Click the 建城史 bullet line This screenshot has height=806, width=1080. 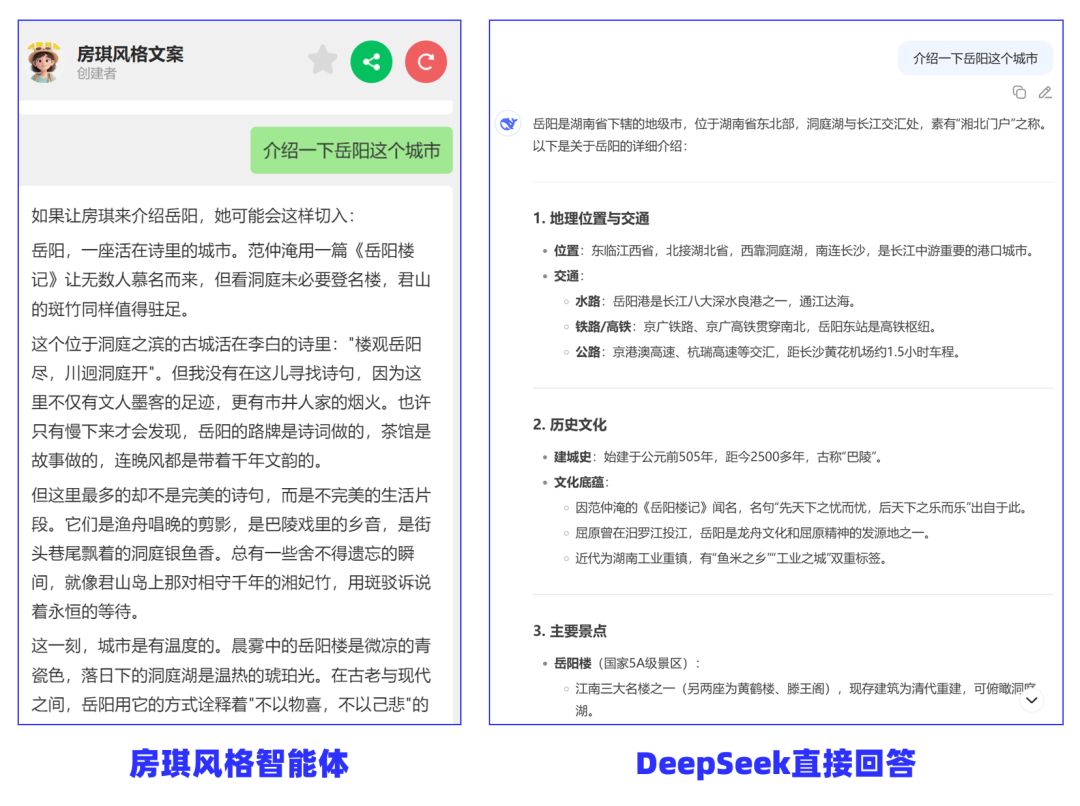coord(718,457)
